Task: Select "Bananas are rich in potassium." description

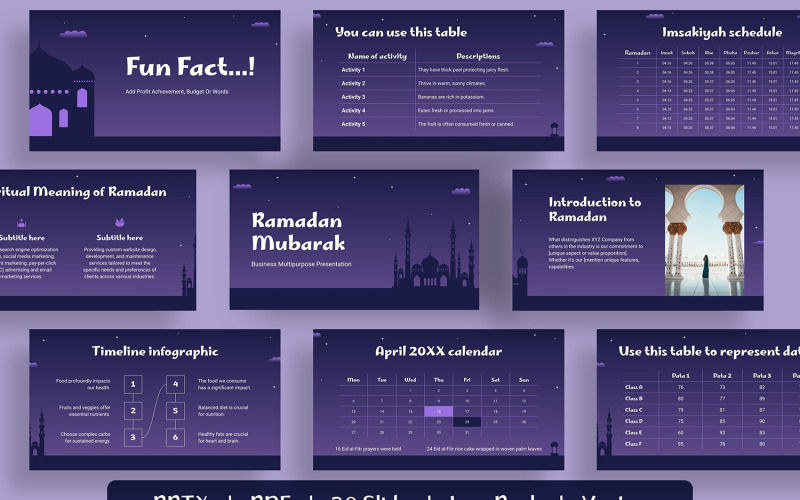Action: pos(451,97)
